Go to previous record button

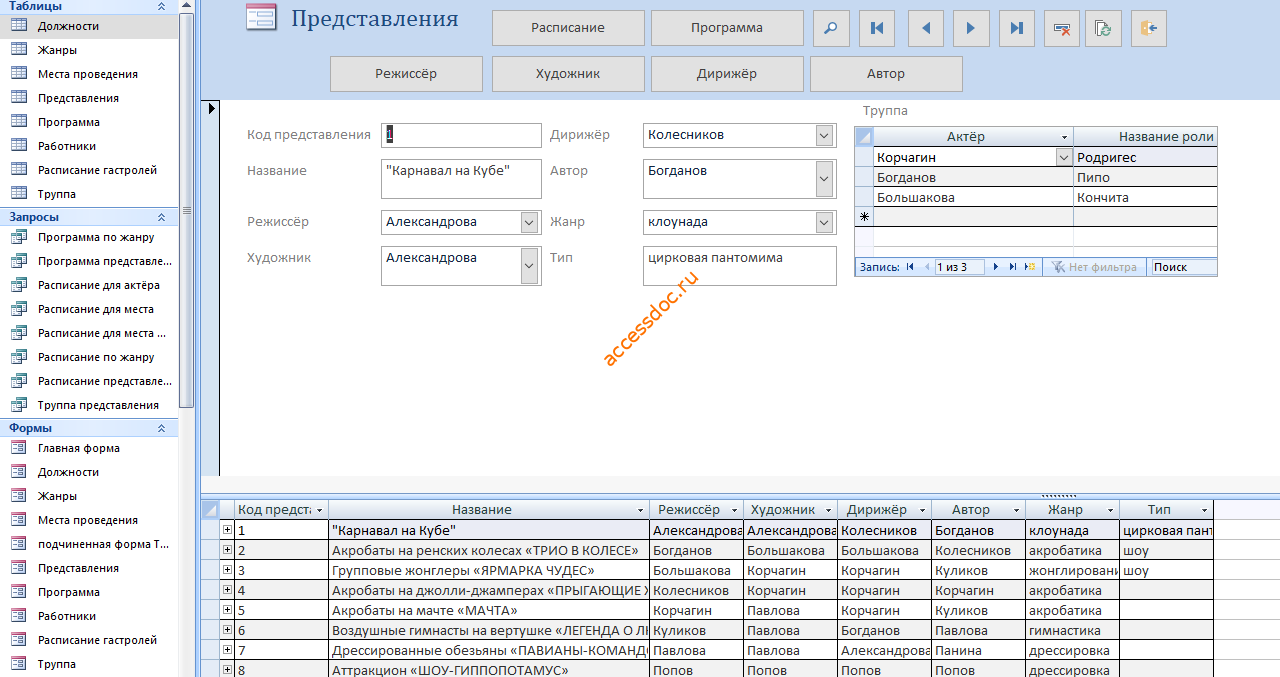926,28
